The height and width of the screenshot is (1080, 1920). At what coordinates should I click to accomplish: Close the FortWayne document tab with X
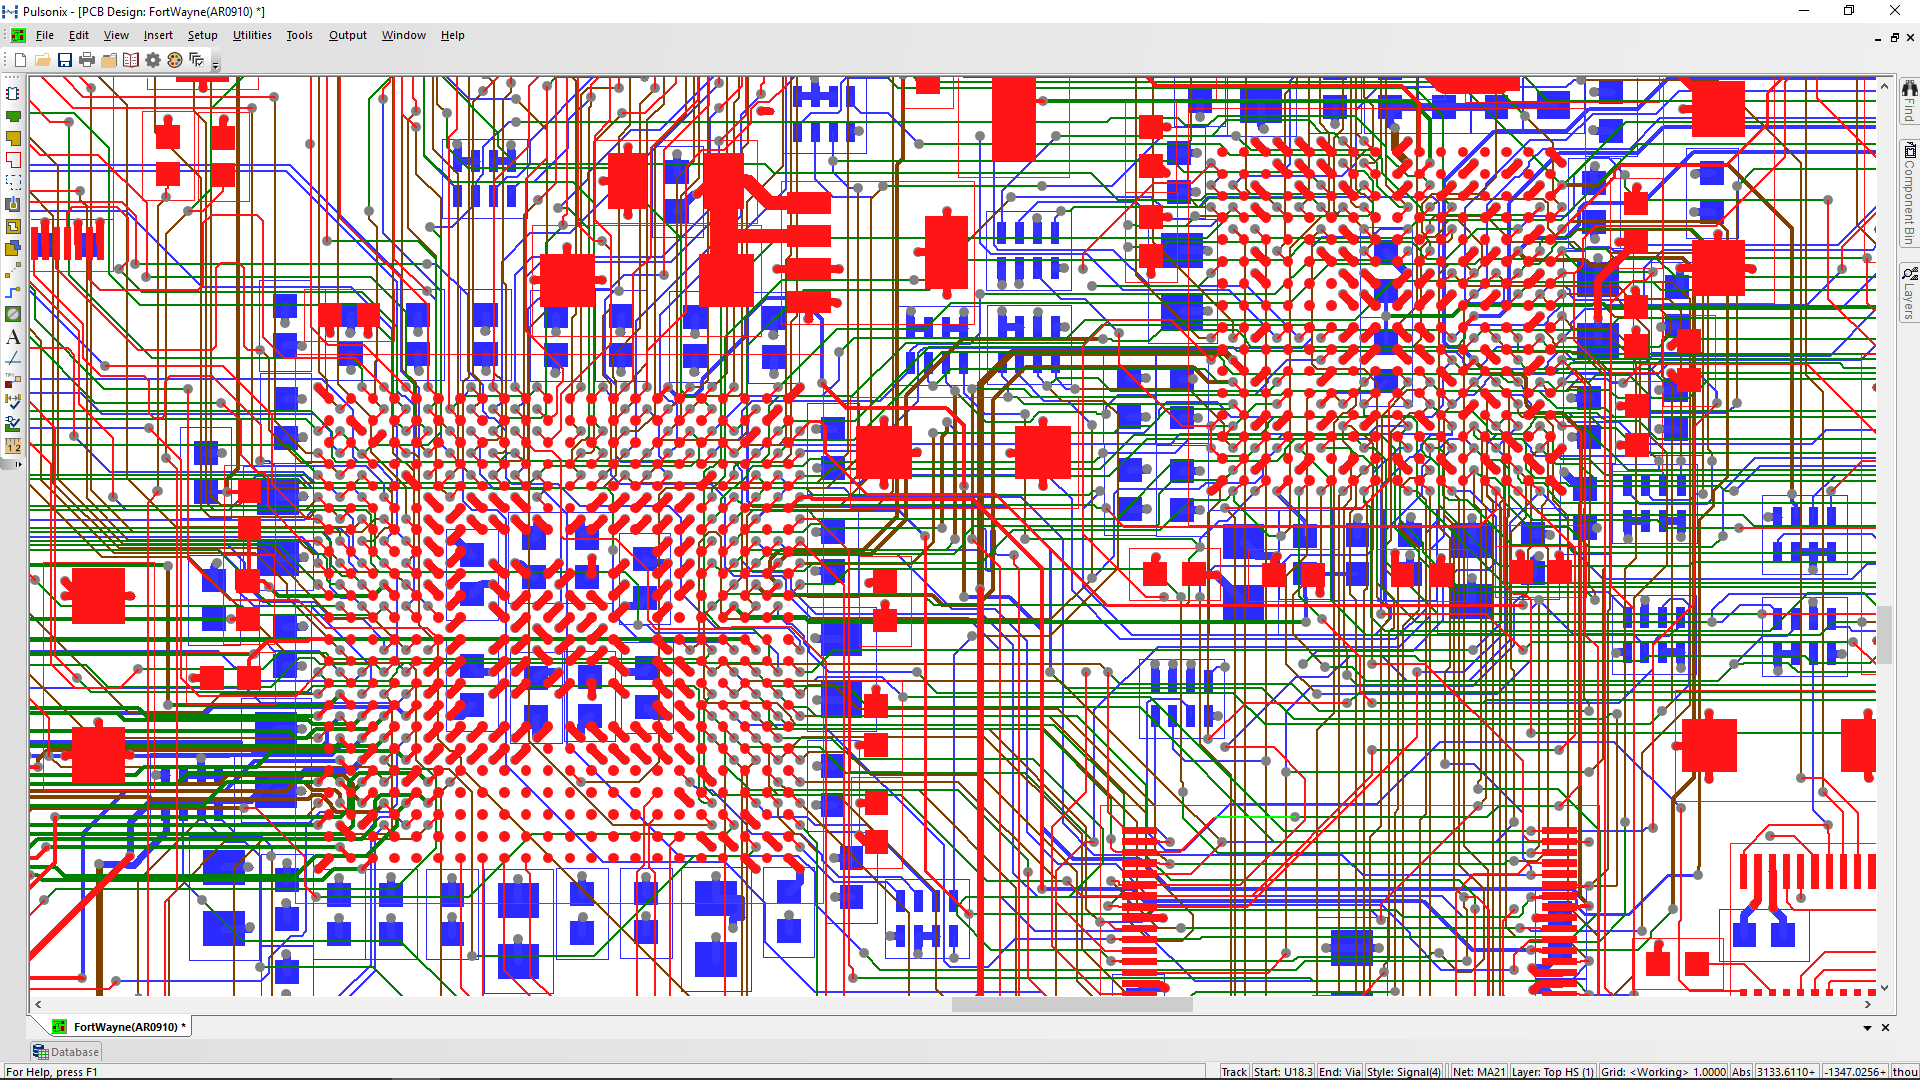(x=1886, y=1028)
